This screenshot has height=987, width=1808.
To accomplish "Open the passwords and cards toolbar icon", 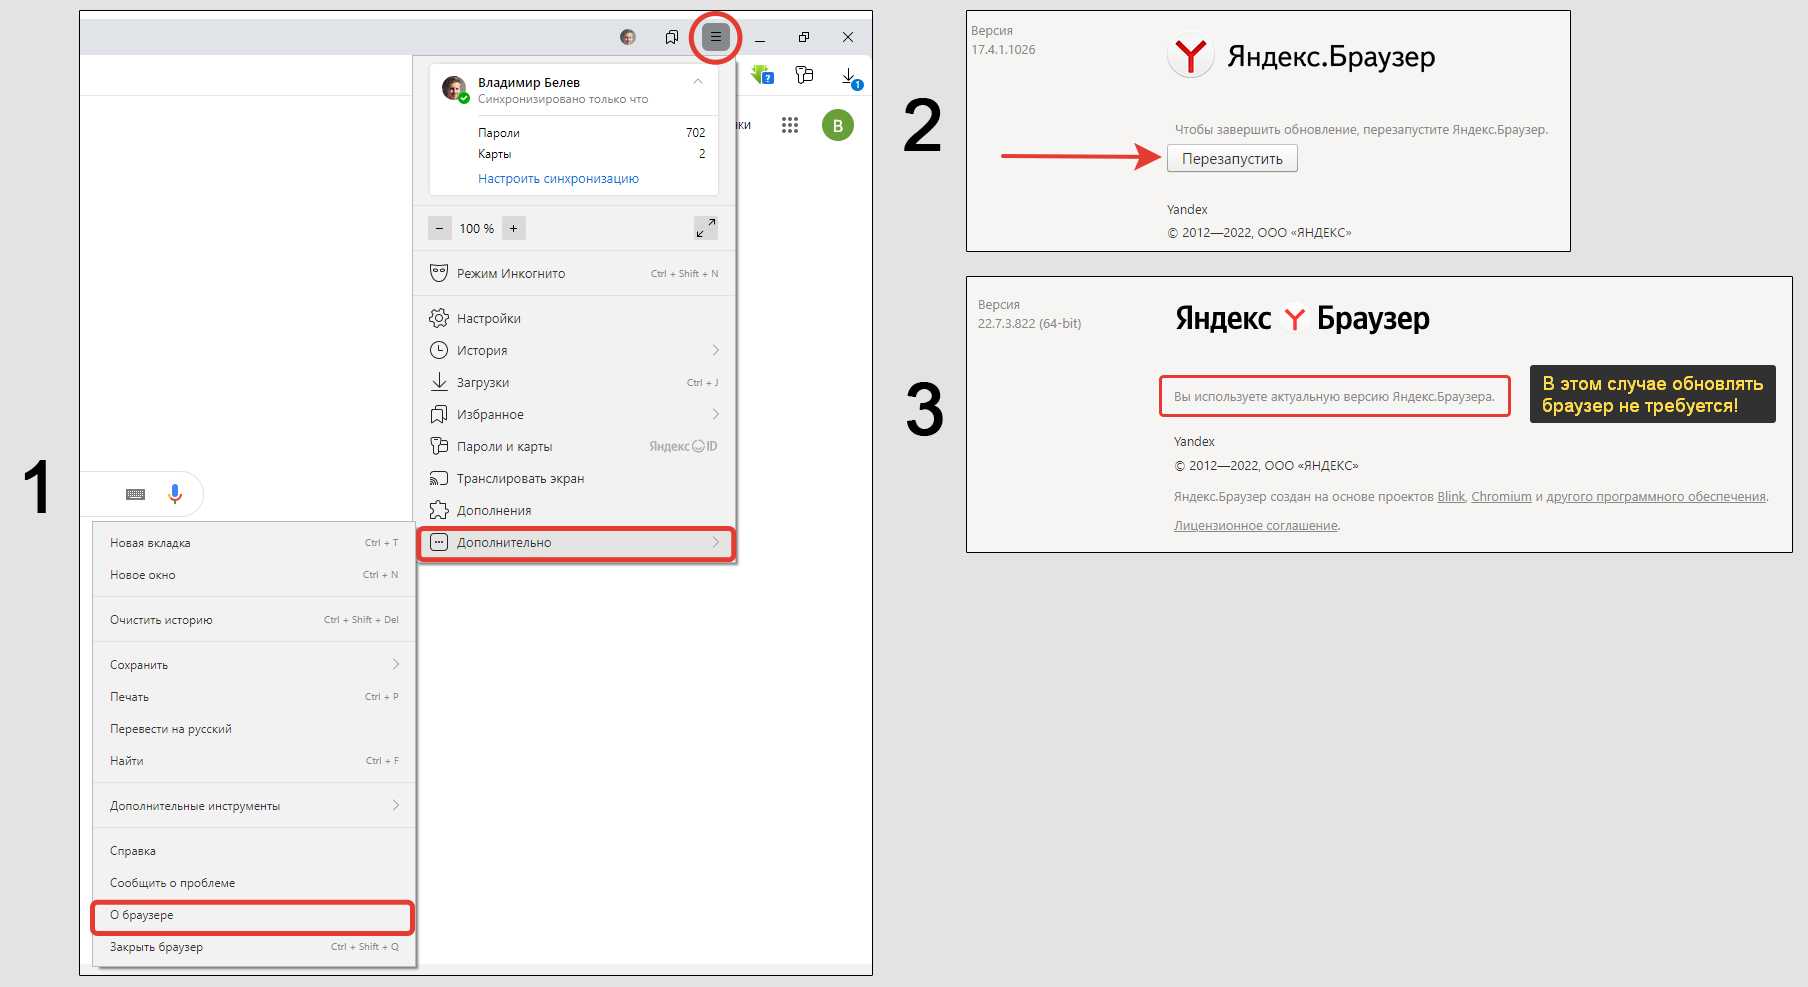I will (x=804, y=75).
